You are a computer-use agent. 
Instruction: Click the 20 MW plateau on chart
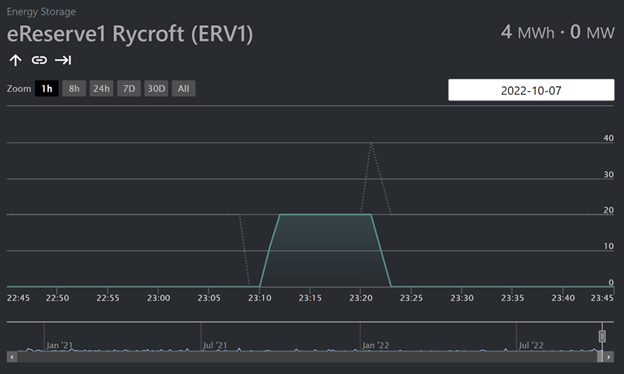[x=326, y=214]
